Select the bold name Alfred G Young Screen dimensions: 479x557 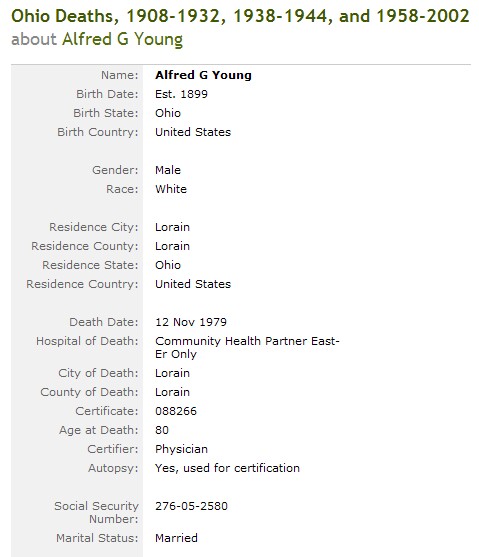(203, 75)
